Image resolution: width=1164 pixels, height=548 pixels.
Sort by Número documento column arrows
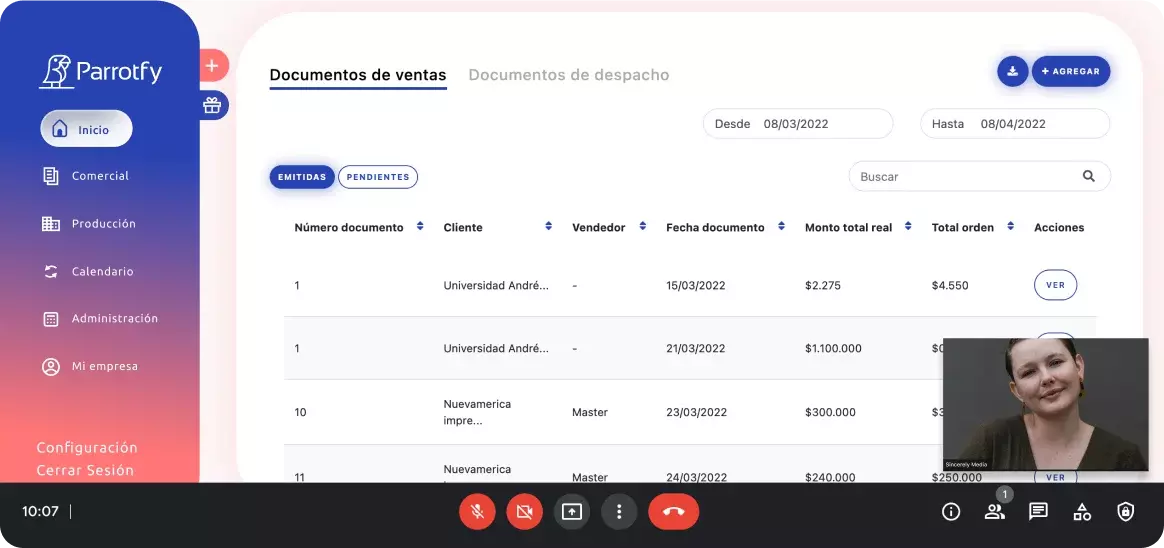[x=420, y=227]
